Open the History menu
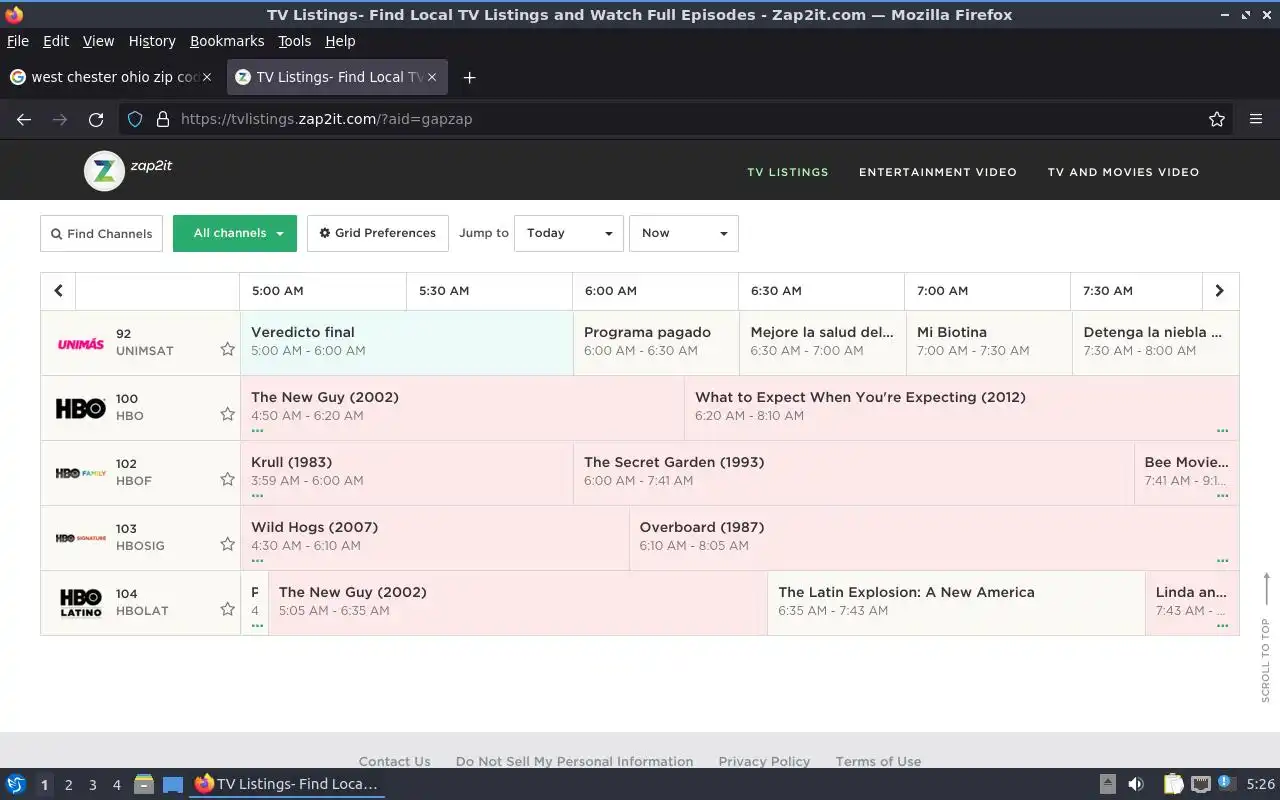1280x800 pixels. point(152,41)
